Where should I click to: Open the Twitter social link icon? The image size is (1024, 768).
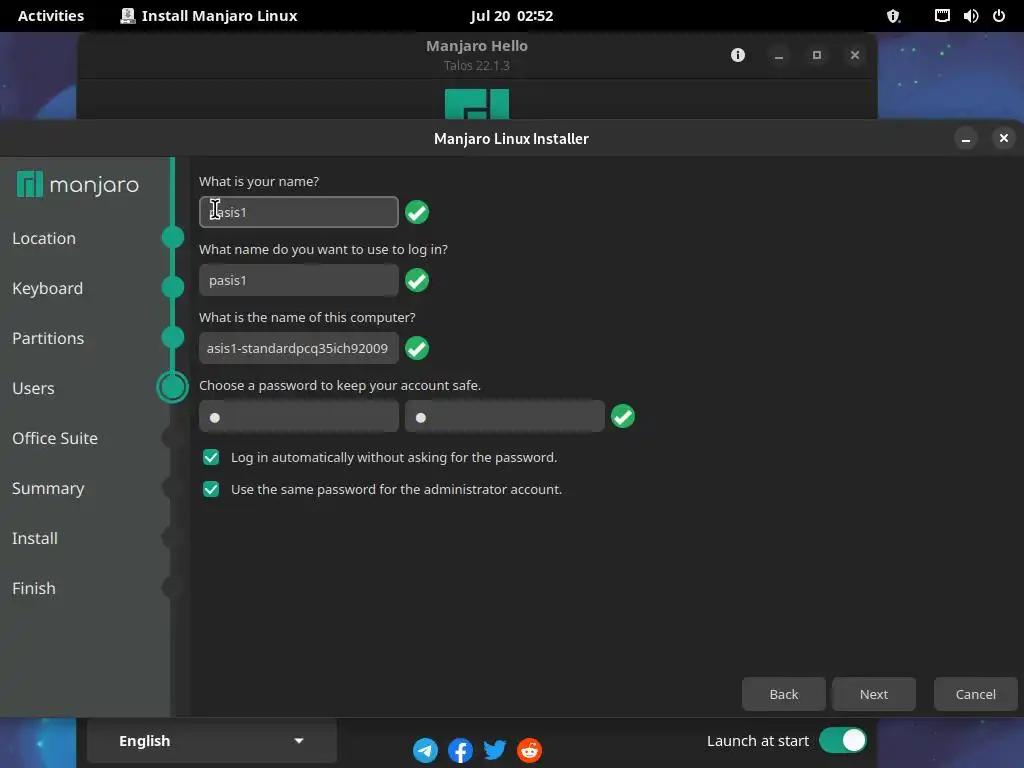(x=495, y=750)
